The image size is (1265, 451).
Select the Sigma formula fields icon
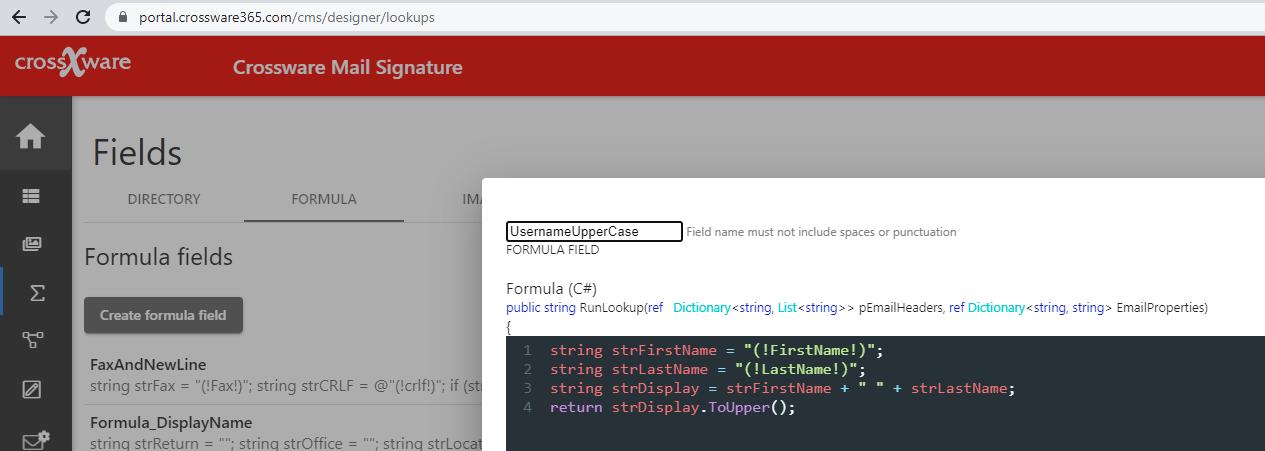click(x=37, y=293)
